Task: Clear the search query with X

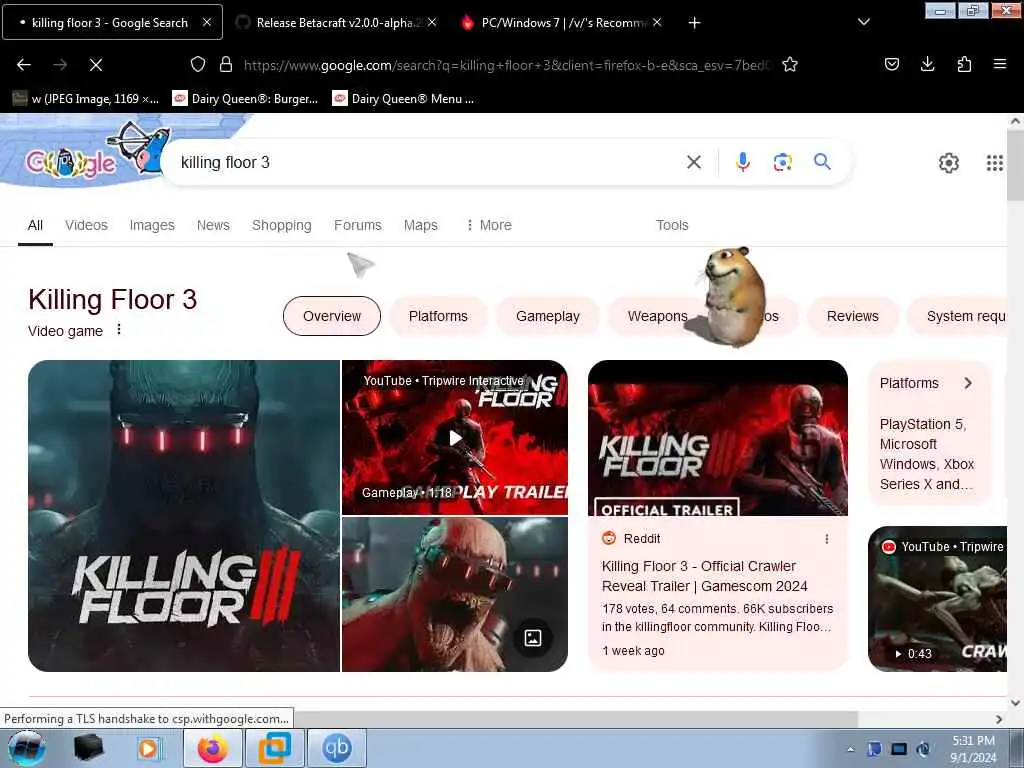Action: tap(694, 162)
